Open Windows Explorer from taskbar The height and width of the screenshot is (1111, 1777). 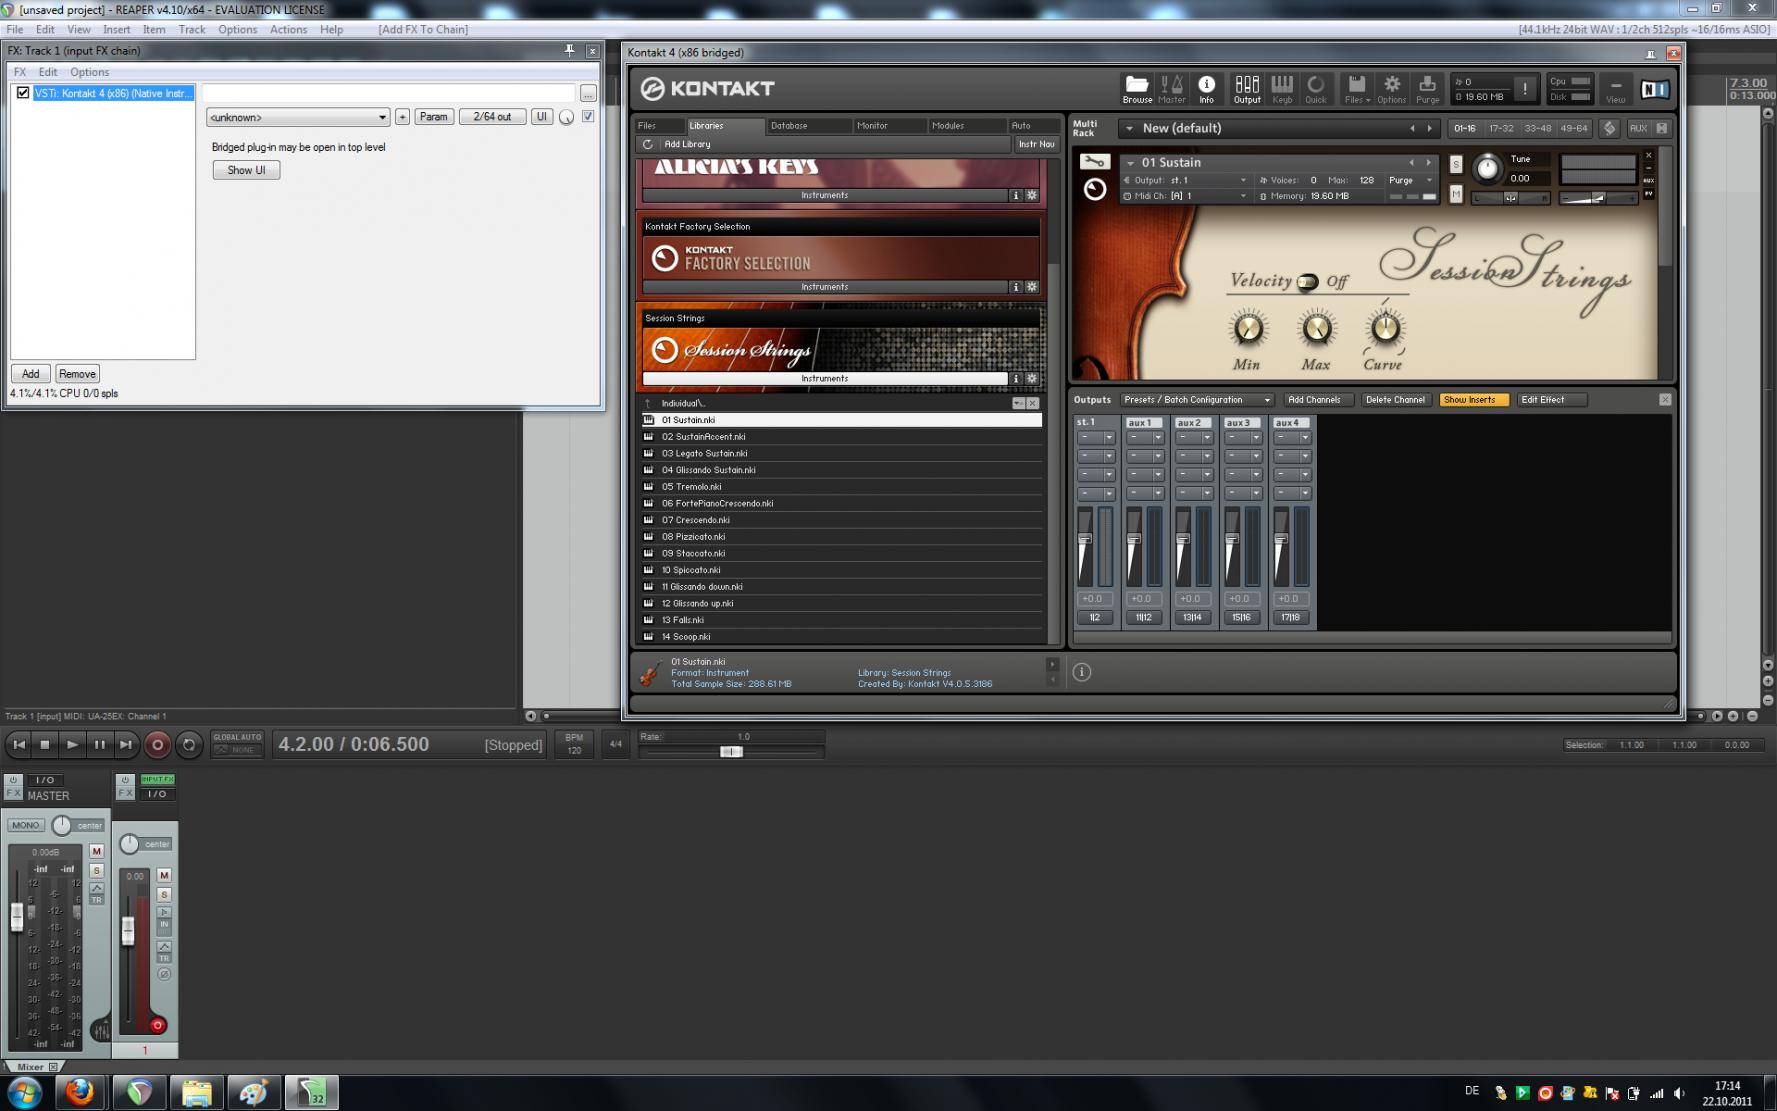point(196,1092)
